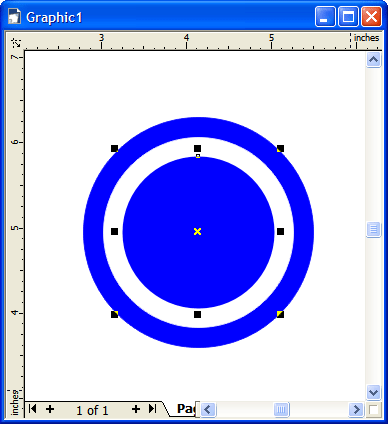Image resolution: width=388 pixels, height=424 pixels.
Task: Click the vertical scrollbar thumb
Action: 373,229
